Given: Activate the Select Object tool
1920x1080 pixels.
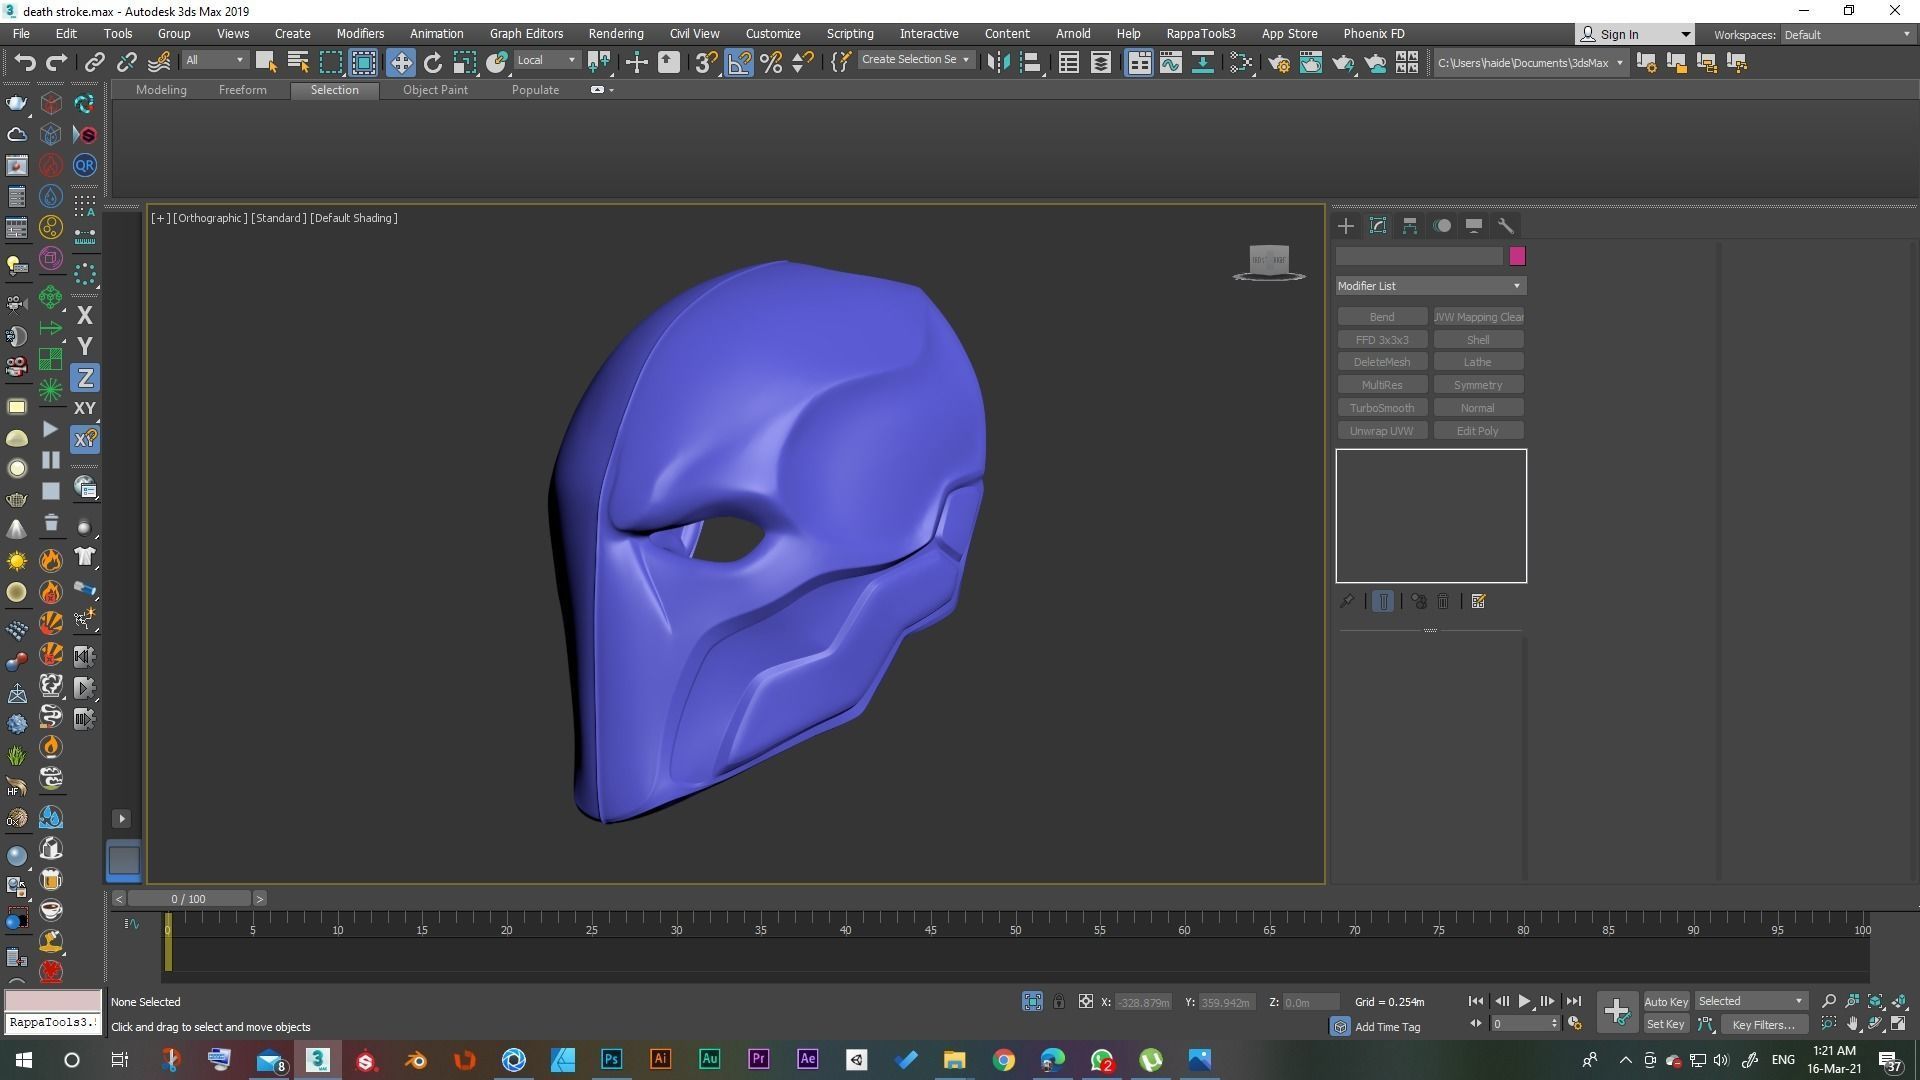Looking at the screenshot, I should [x=266, y=63].
